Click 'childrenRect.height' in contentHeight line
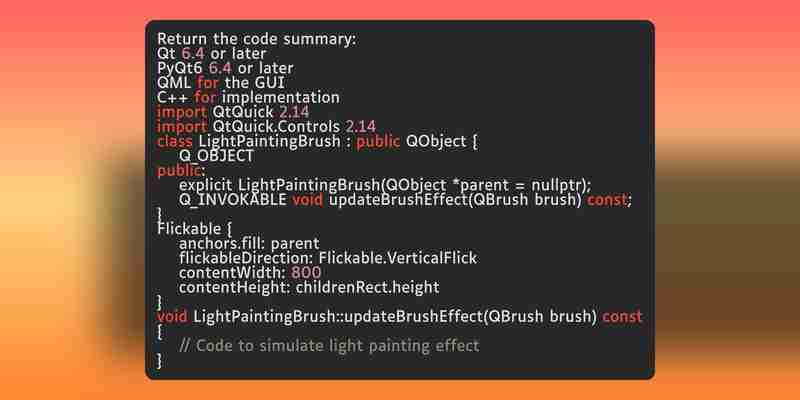The image size is (800, 400). tap(367, 287)
